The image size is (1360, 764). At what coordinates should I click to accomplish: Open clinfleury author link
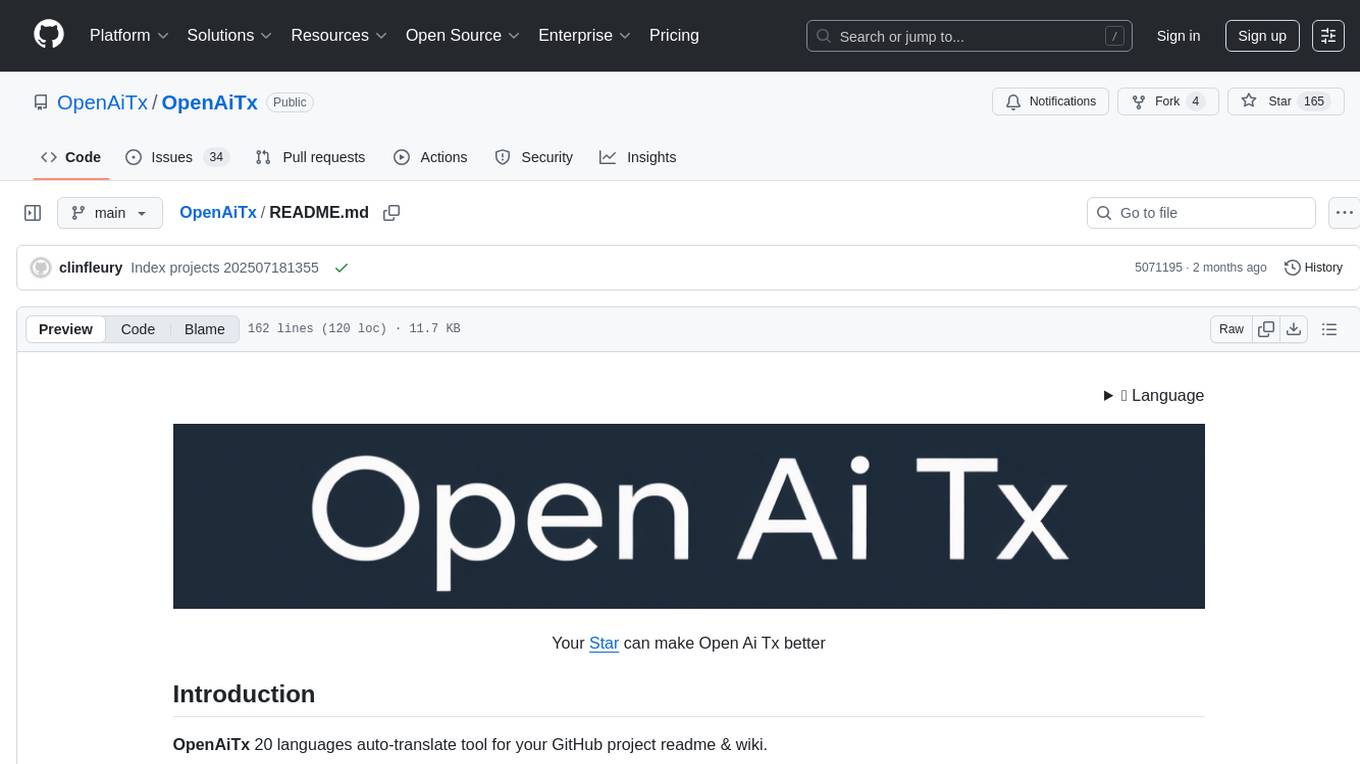pyautogui.click(x=91, y=267)
